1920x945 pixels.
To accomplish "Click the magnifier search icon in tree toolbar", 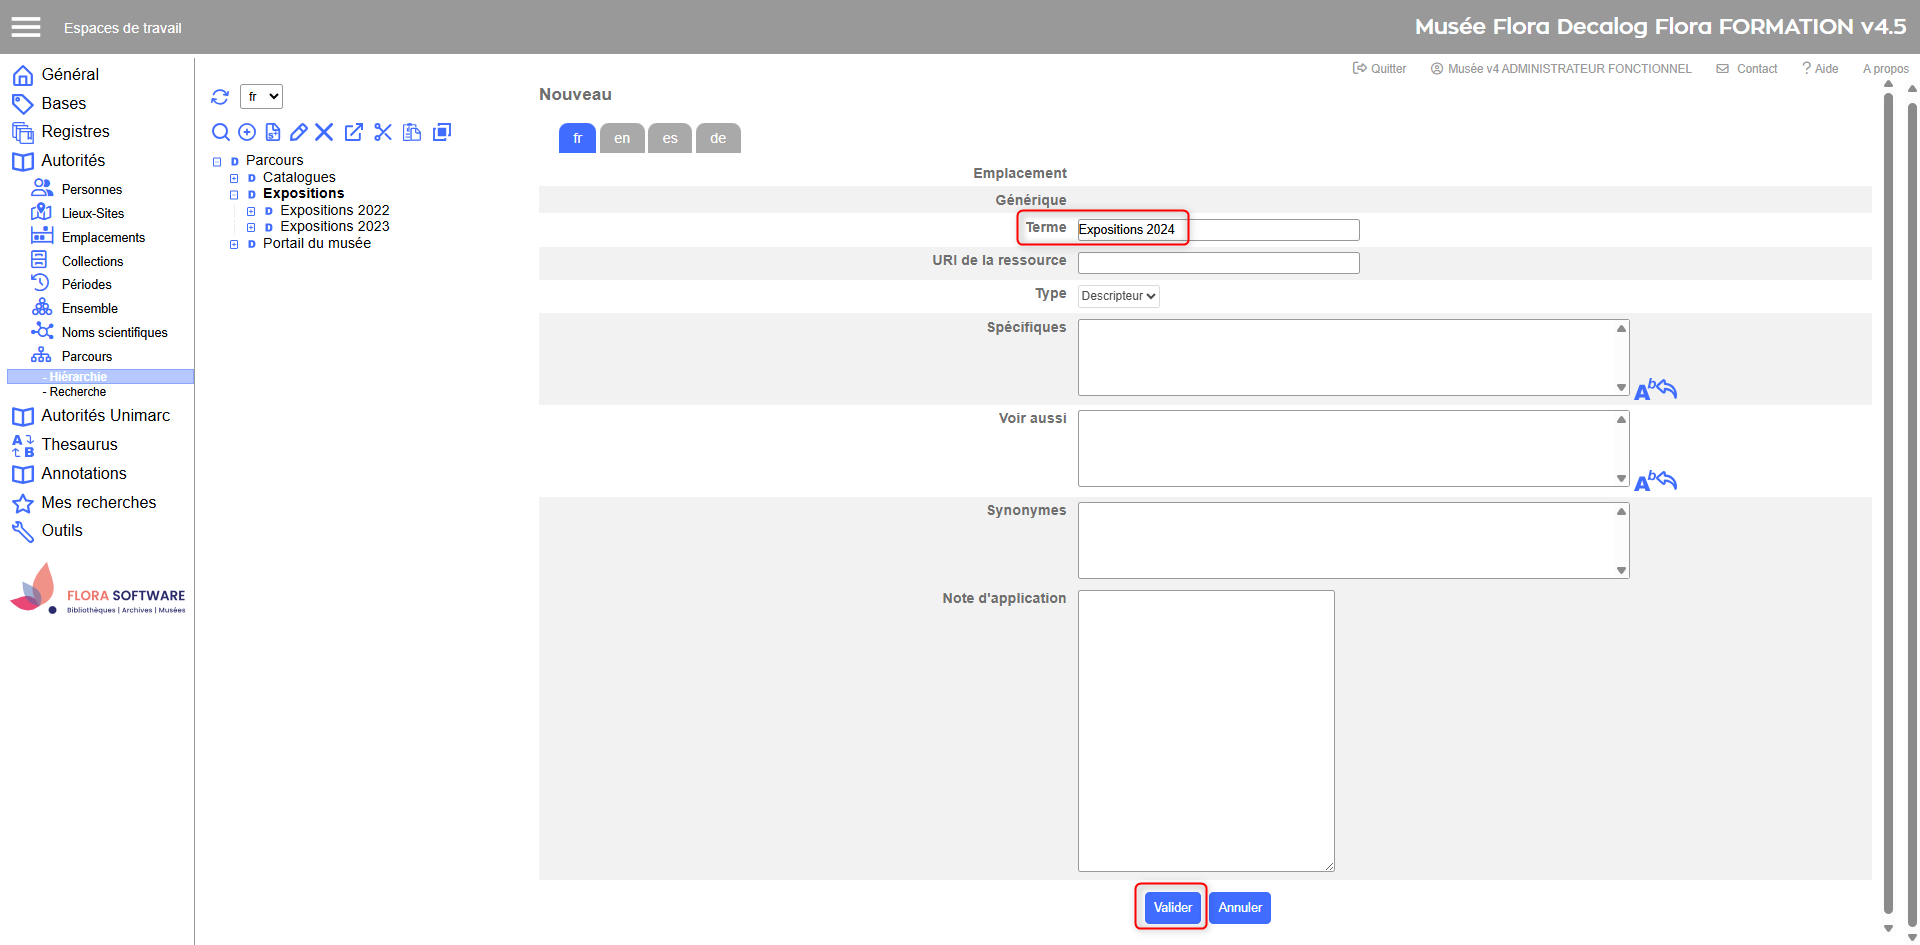I will click(x=221, y=132).
